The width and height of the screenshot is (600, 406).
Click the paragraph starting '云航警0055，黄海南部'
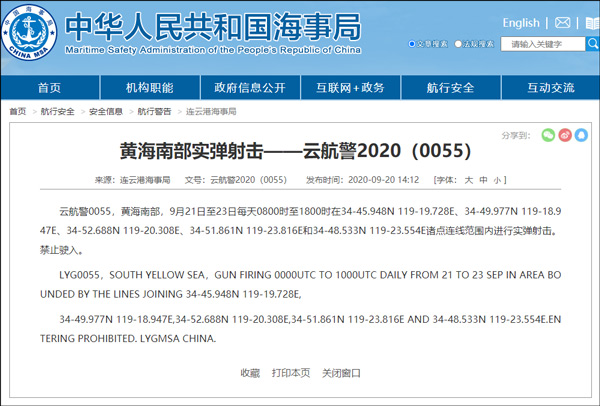(x=300, y=230)
